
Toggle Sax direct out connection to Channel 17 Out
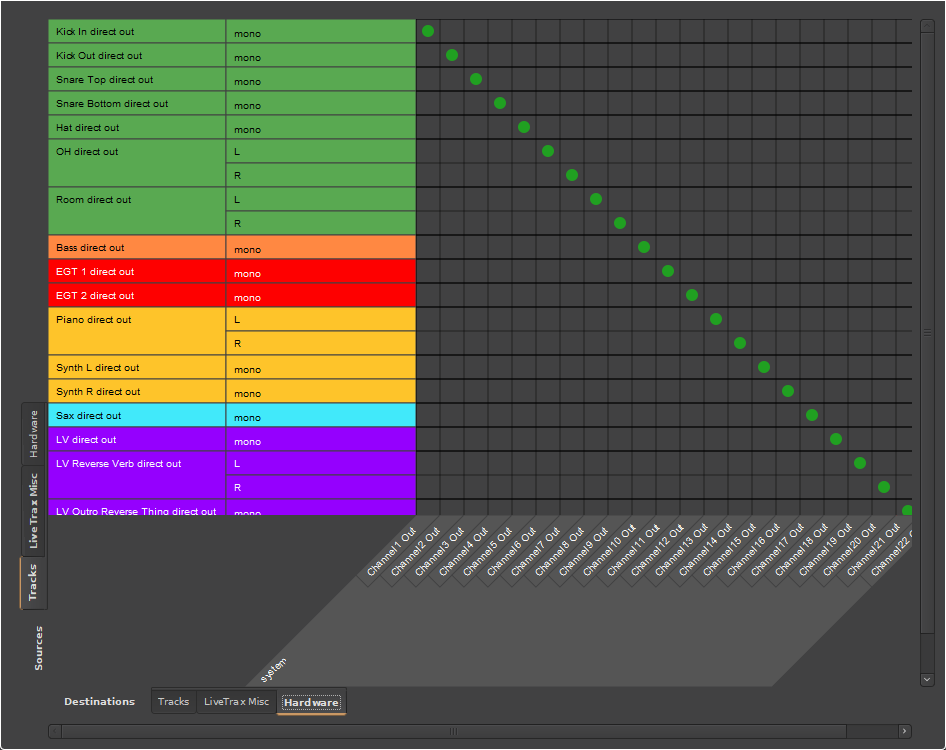tap(812, 415)
